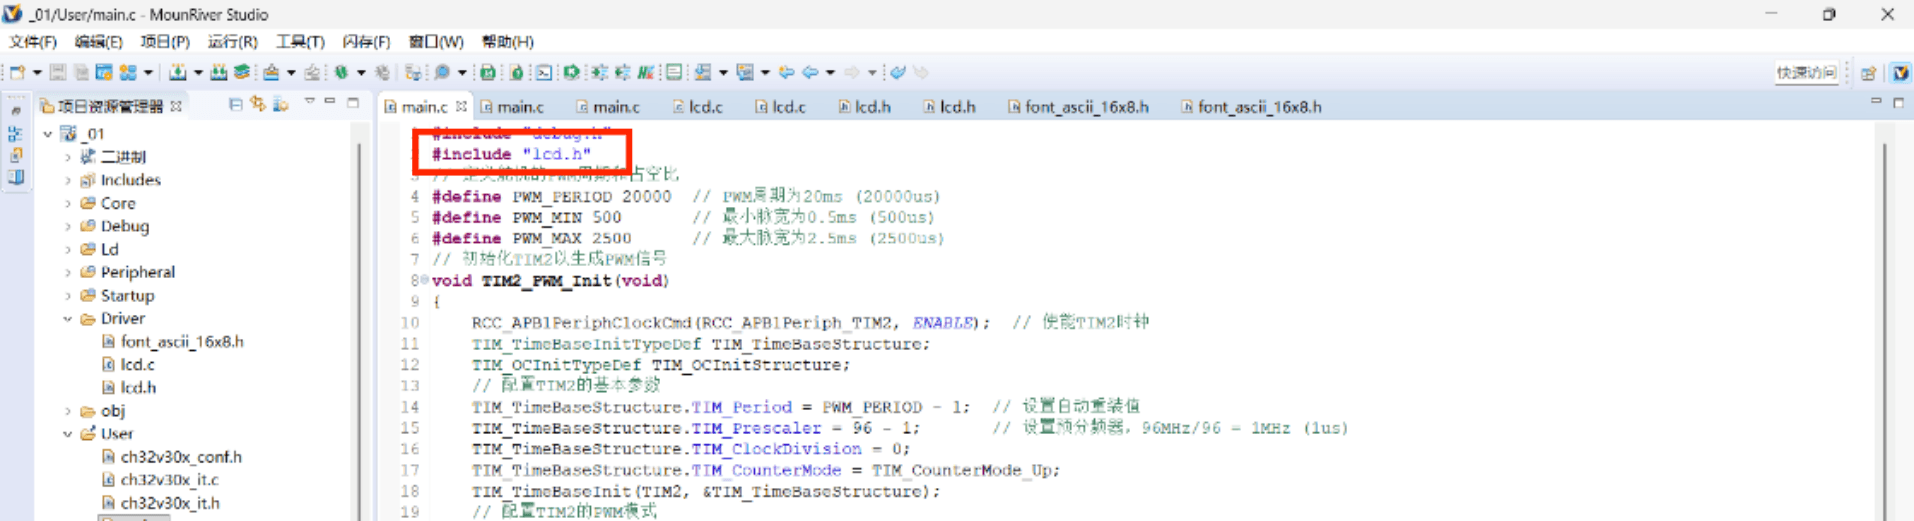Toggle Link with Editor in explorer

tap(258, 104)
